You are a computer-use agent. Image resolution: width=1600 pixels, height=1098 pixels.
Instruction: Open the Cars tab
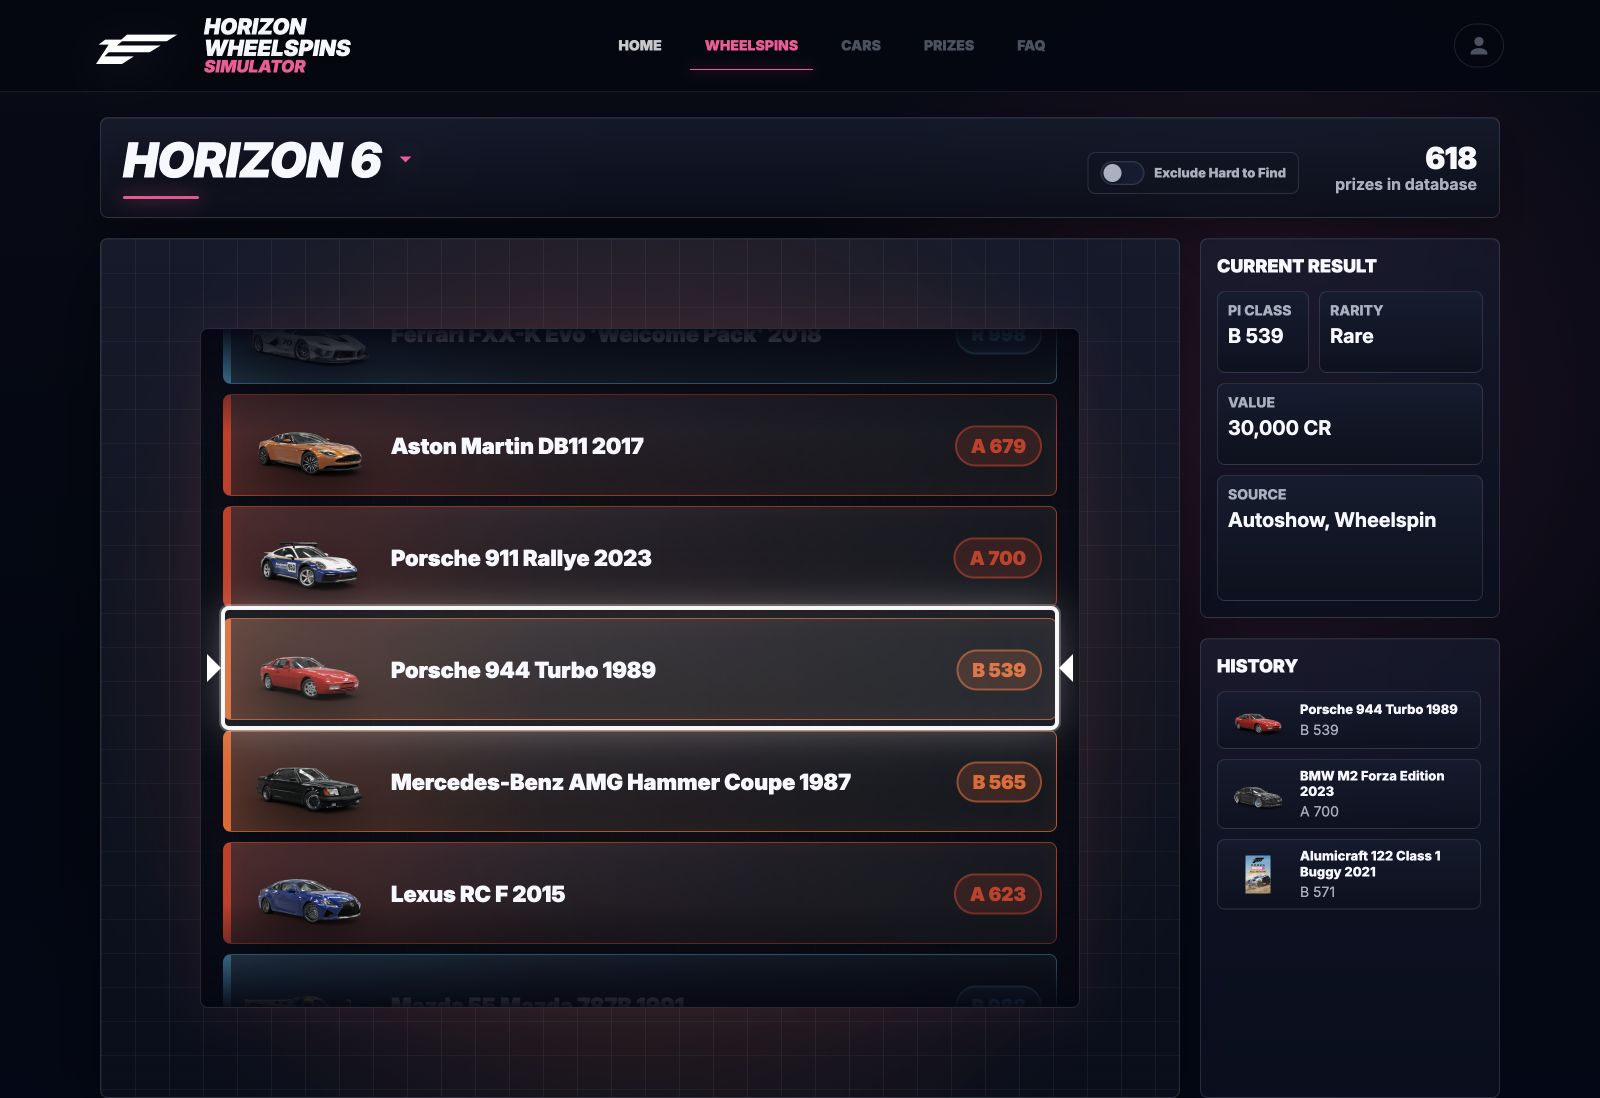[861, 45]
